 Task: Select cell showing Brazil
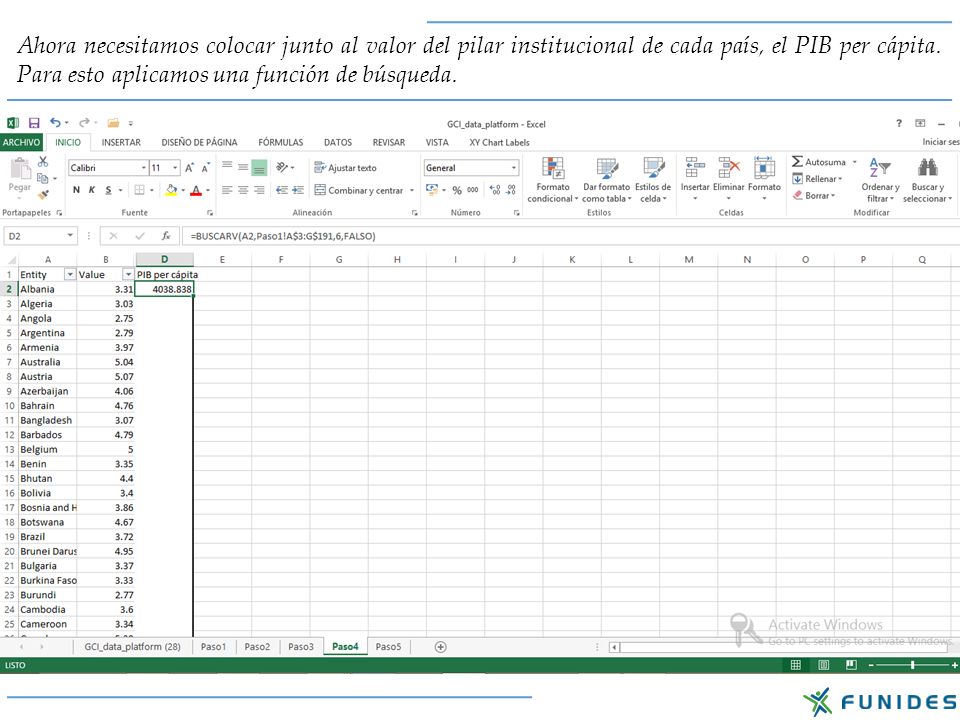(x=48, y=537)
